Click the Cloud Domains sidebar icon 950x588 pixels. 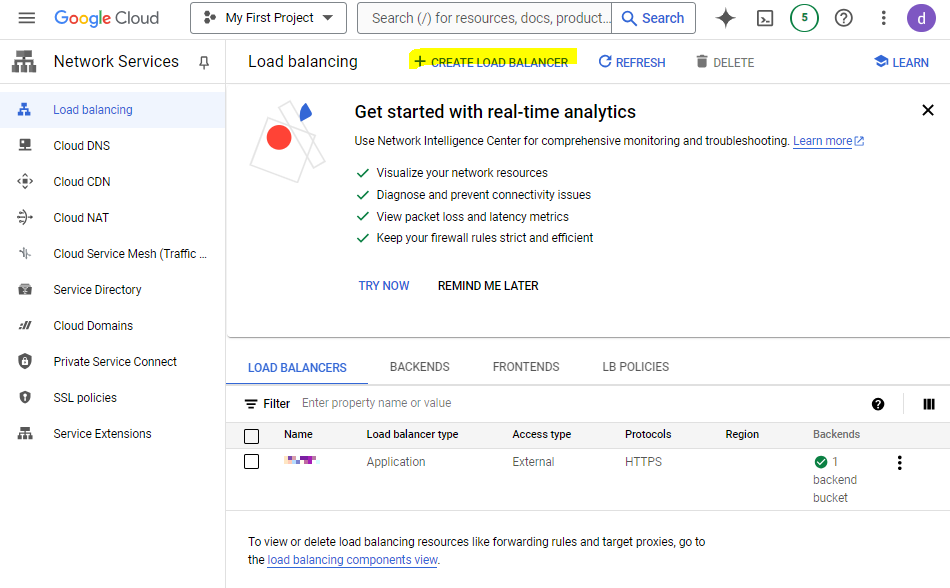25,325
